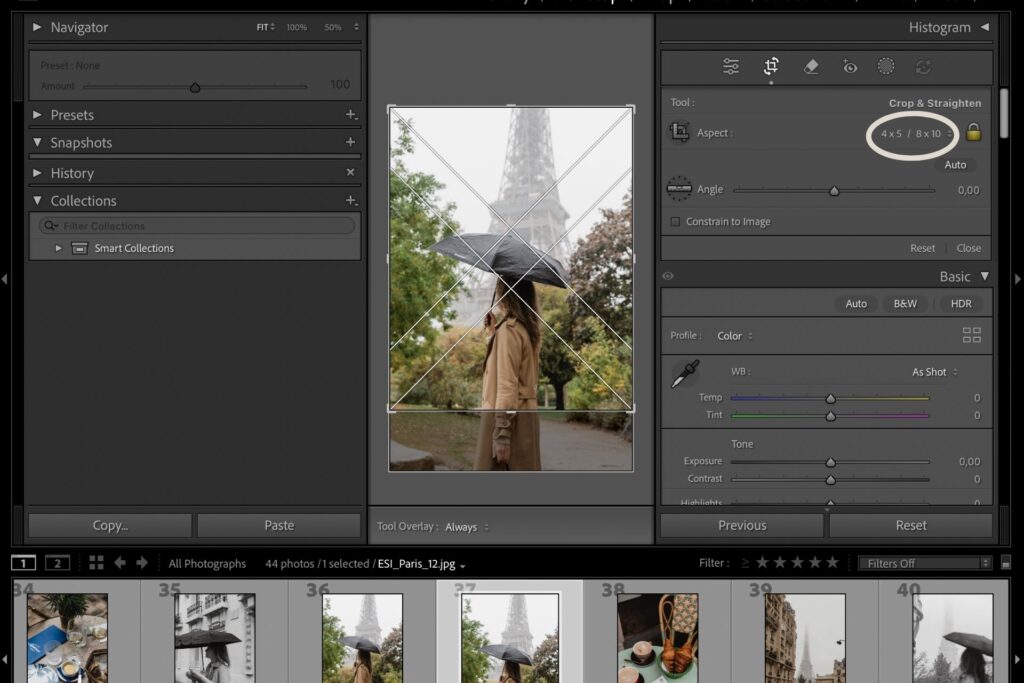Go back with the left arrow in filmstrip bar
Screen dimensions: 1024x683
[120, 563]
